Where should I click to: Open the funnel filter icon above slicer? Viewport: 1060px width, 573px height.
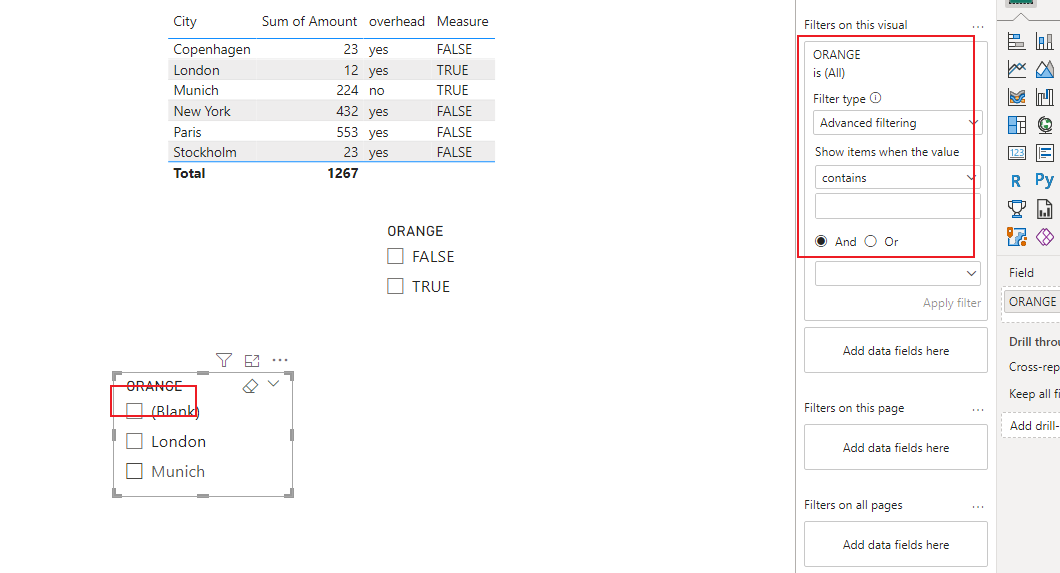[224, 360]
